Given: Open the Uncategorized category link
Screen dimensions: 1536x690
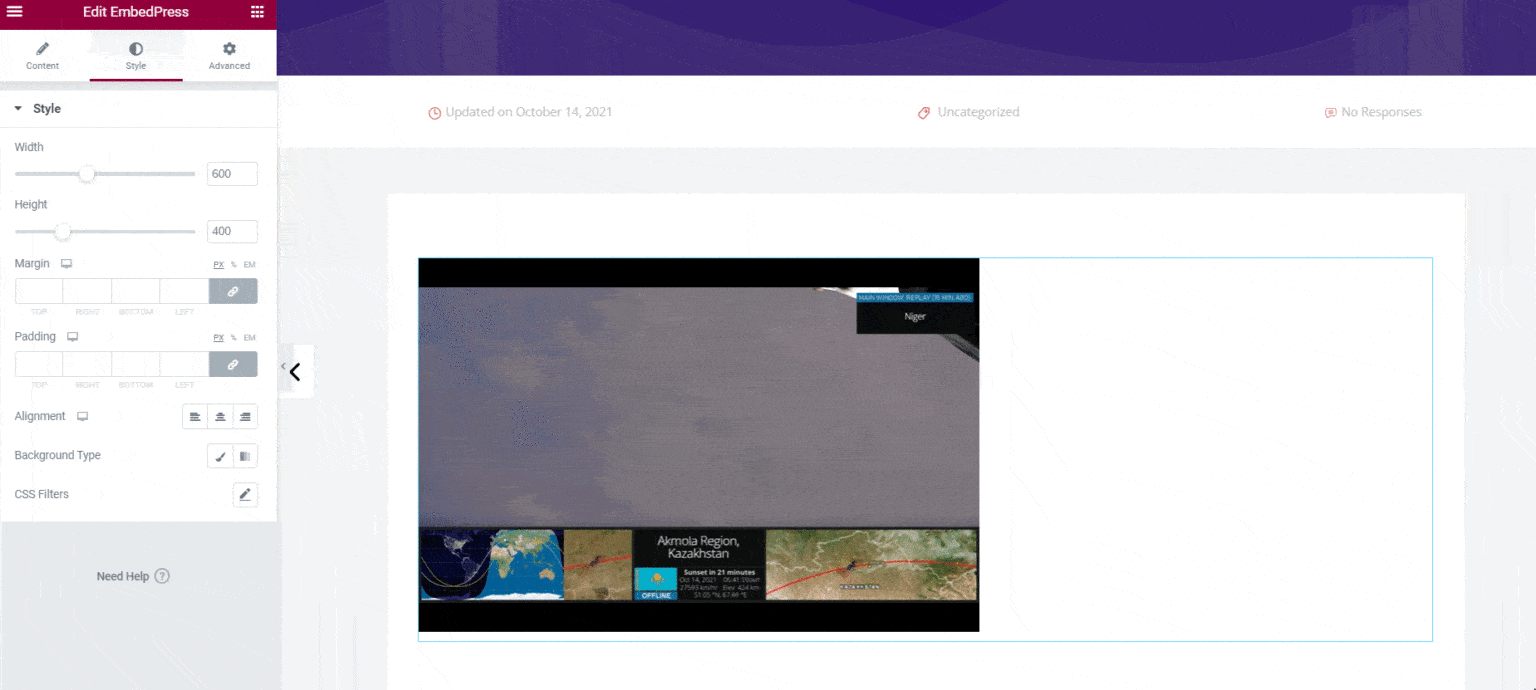Looking at the screenshot, I should click(x=979, y=112).
